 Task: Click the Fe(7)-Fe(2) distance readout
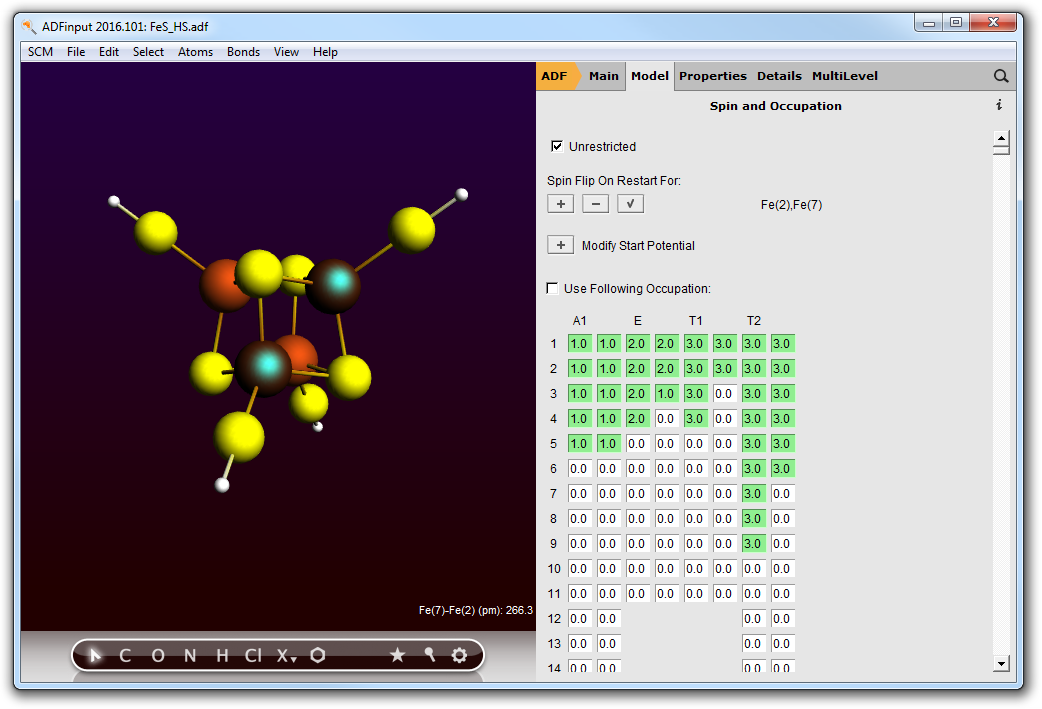(x=476, y=610)
